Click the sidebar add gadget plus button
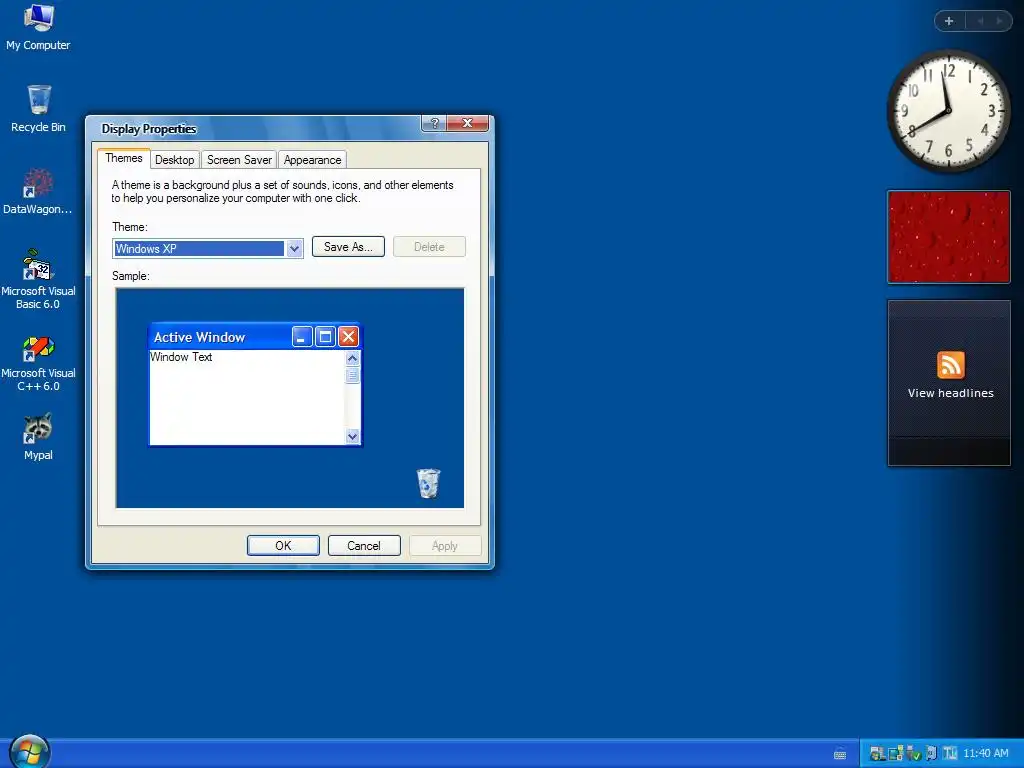The height and width of the screenshot is (768, 1024). click(x=949, y=21)
